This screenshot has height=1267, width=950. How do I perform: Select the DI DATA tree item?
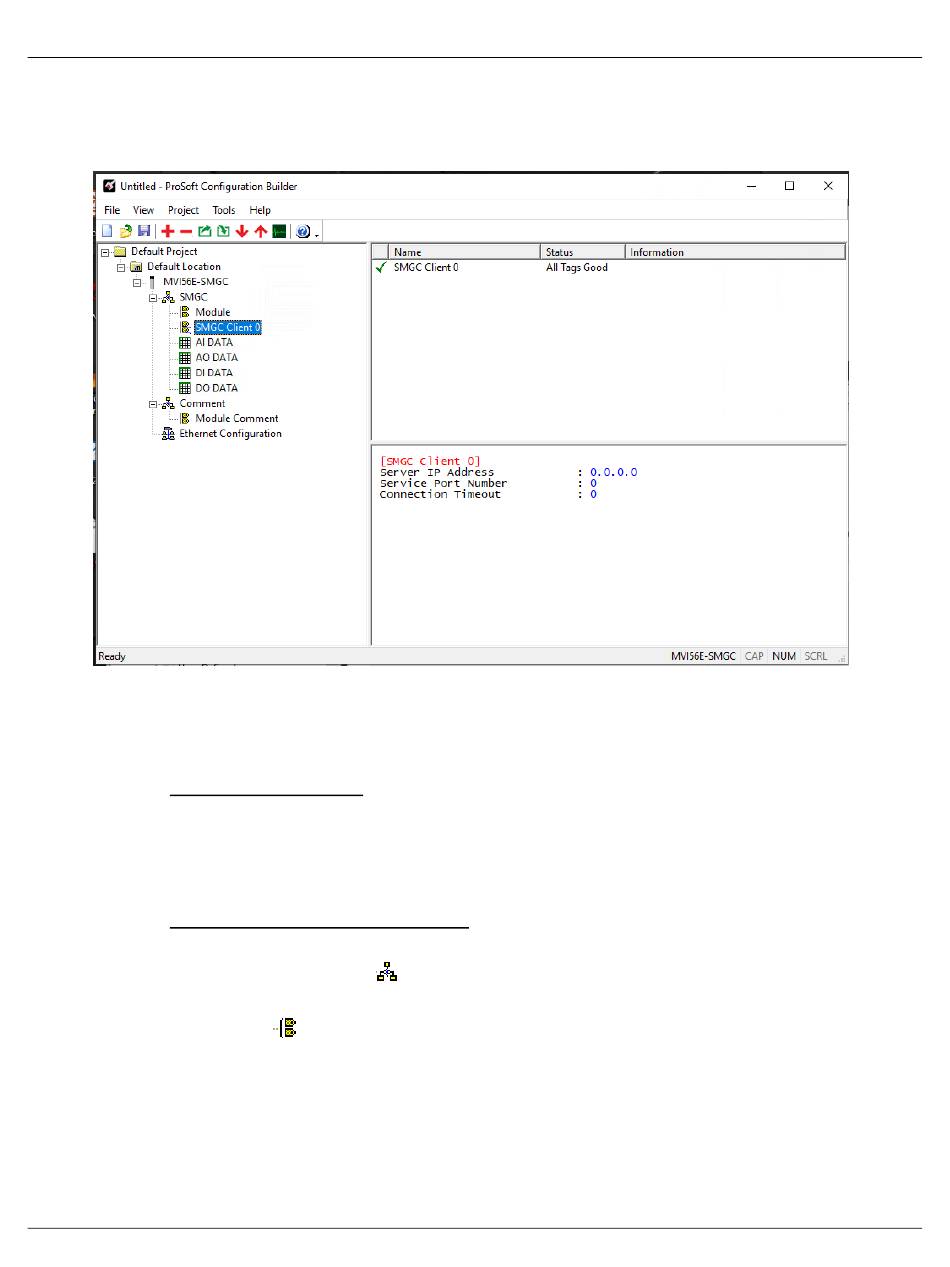[x=214, y=373]
